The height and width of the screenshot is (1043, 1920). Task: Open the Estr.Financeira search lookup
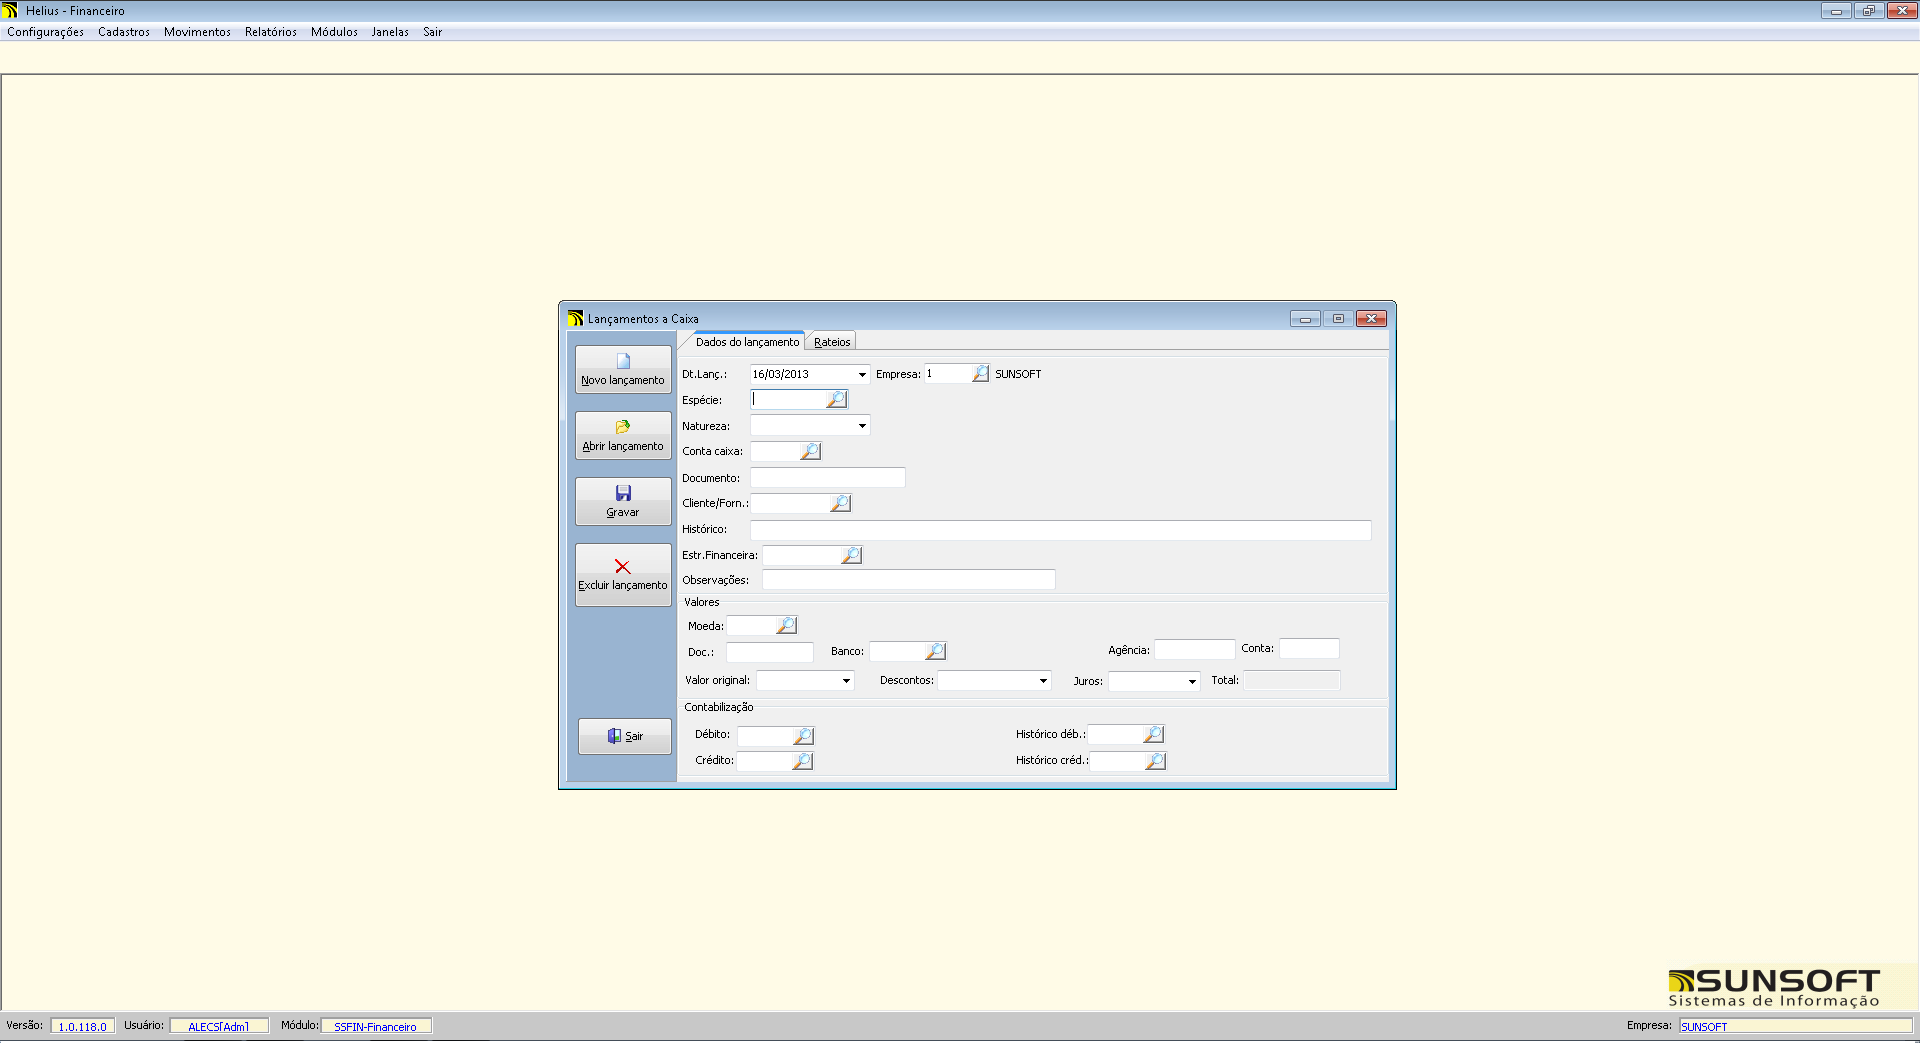[x=851, y=555]
